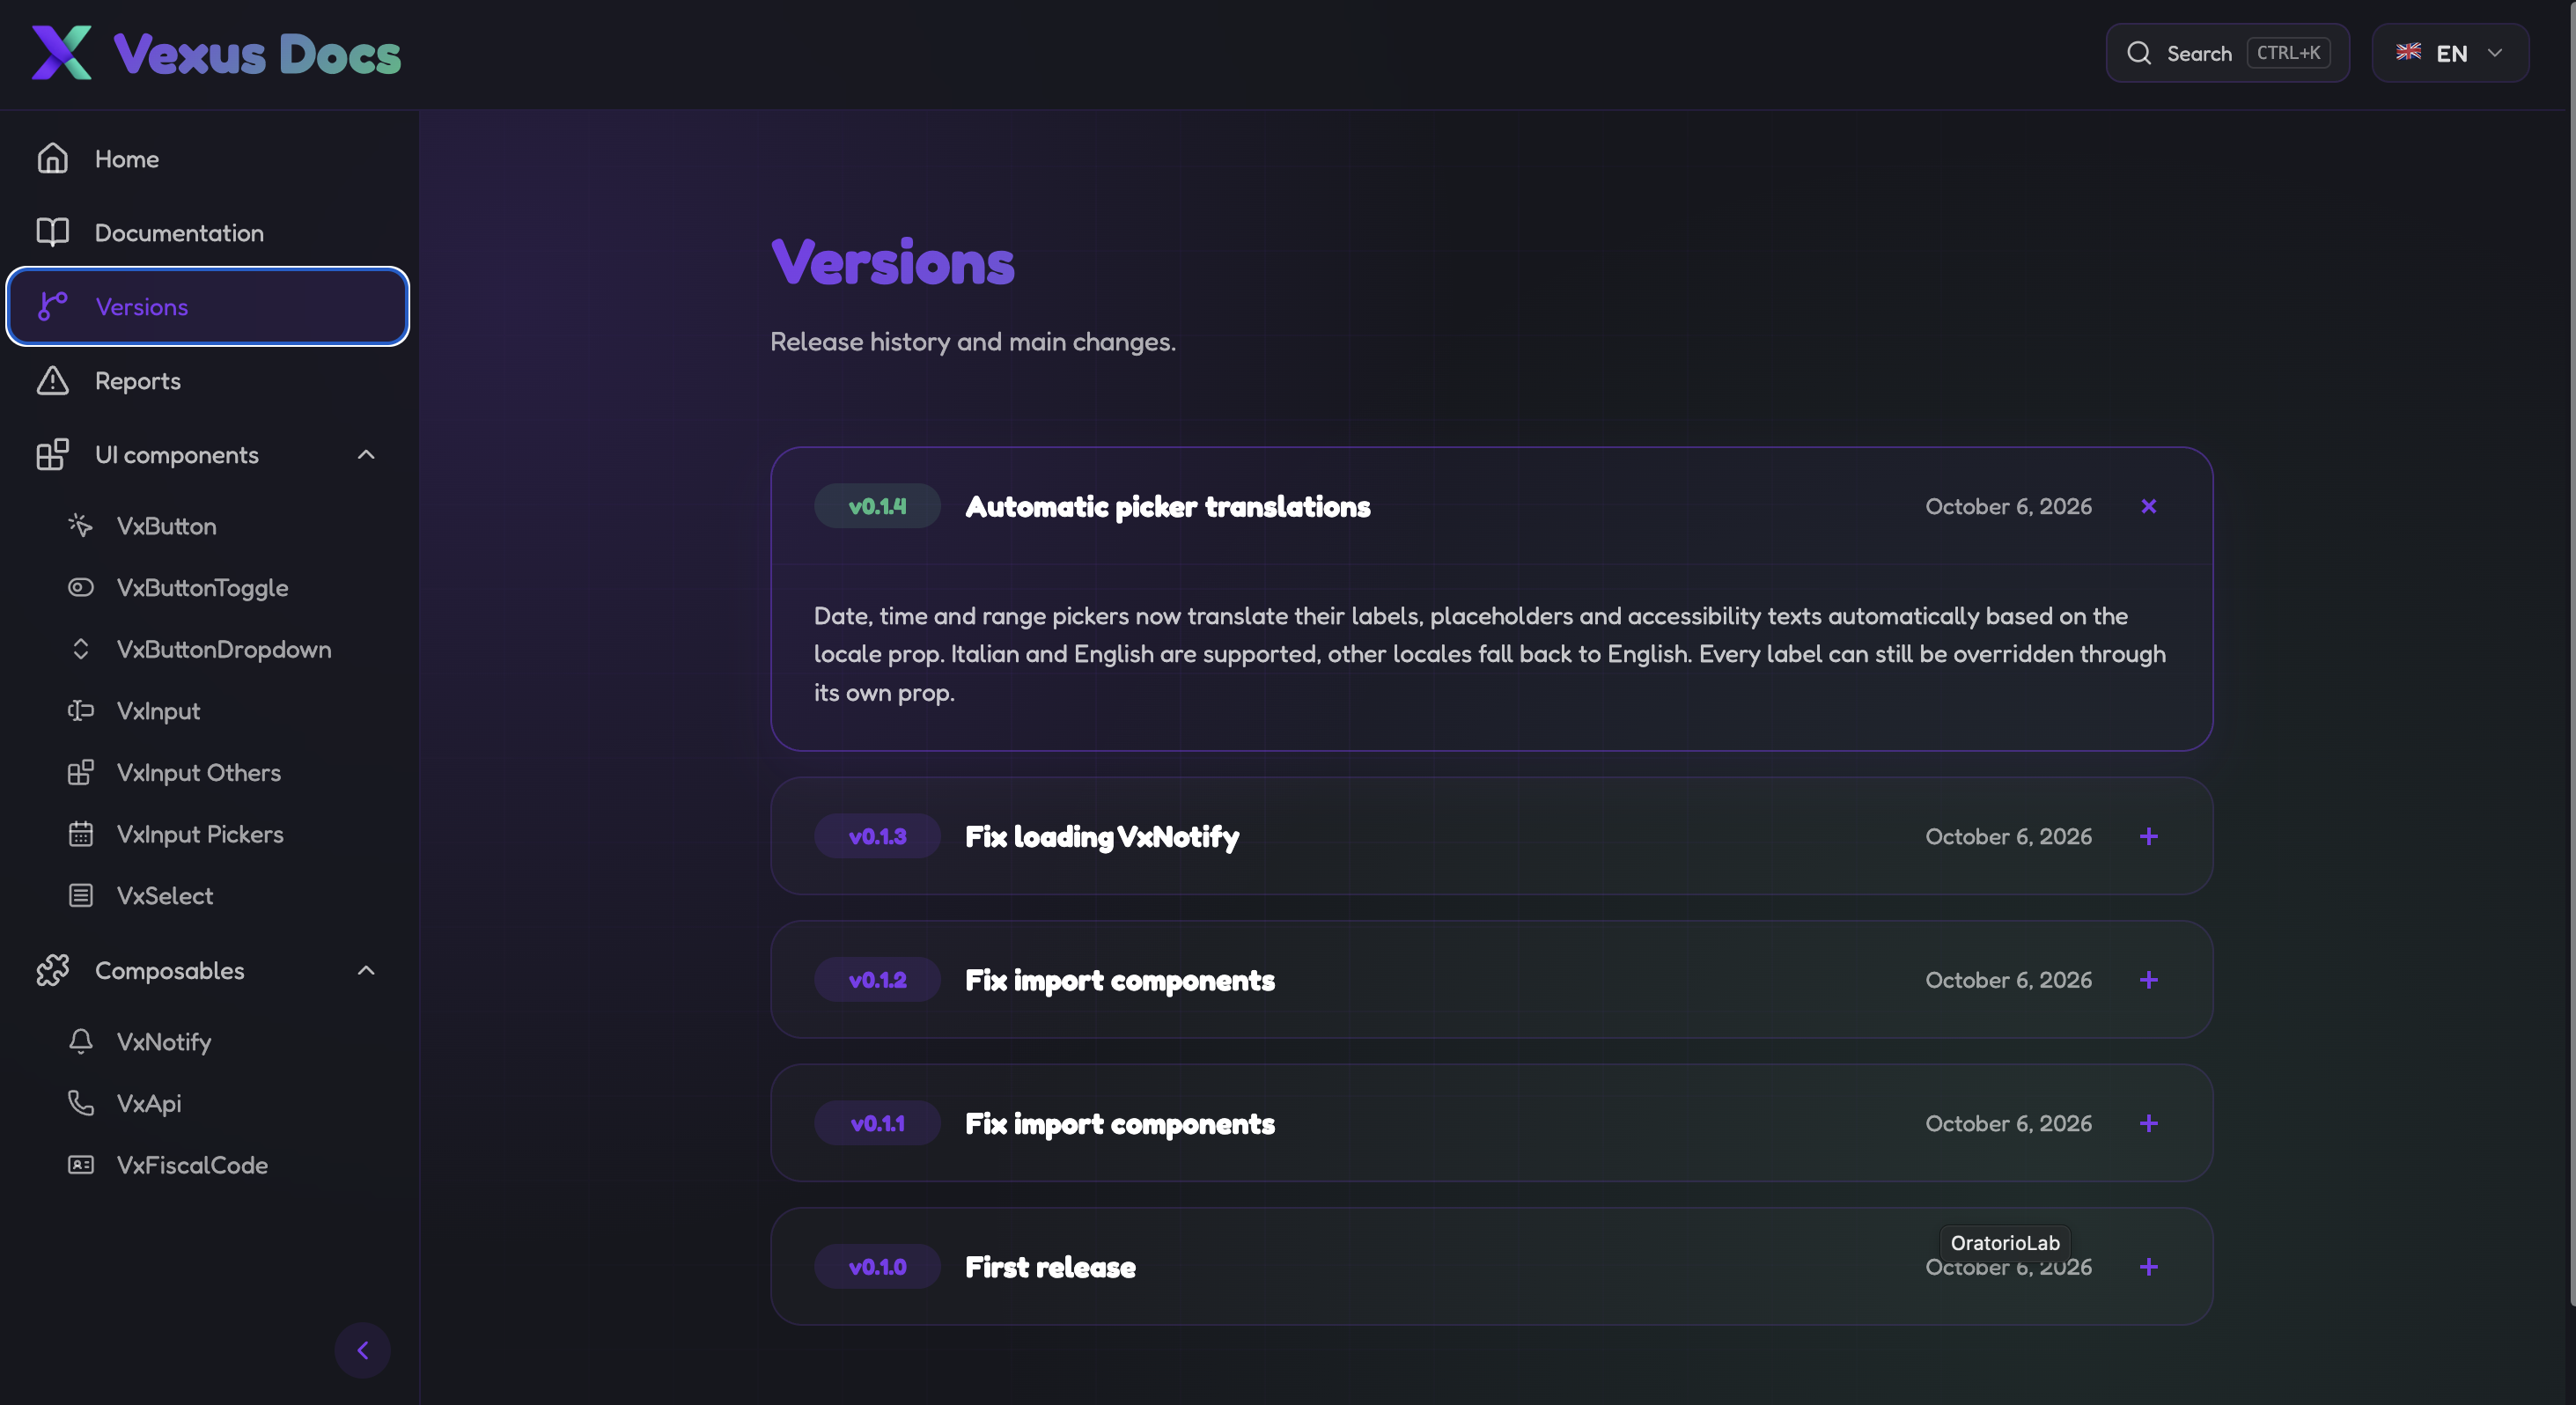Image resolution: width=2576 pixels, height=1405 pixels.
Task: Click the Documentation book icon
Action: coord(52,232)
